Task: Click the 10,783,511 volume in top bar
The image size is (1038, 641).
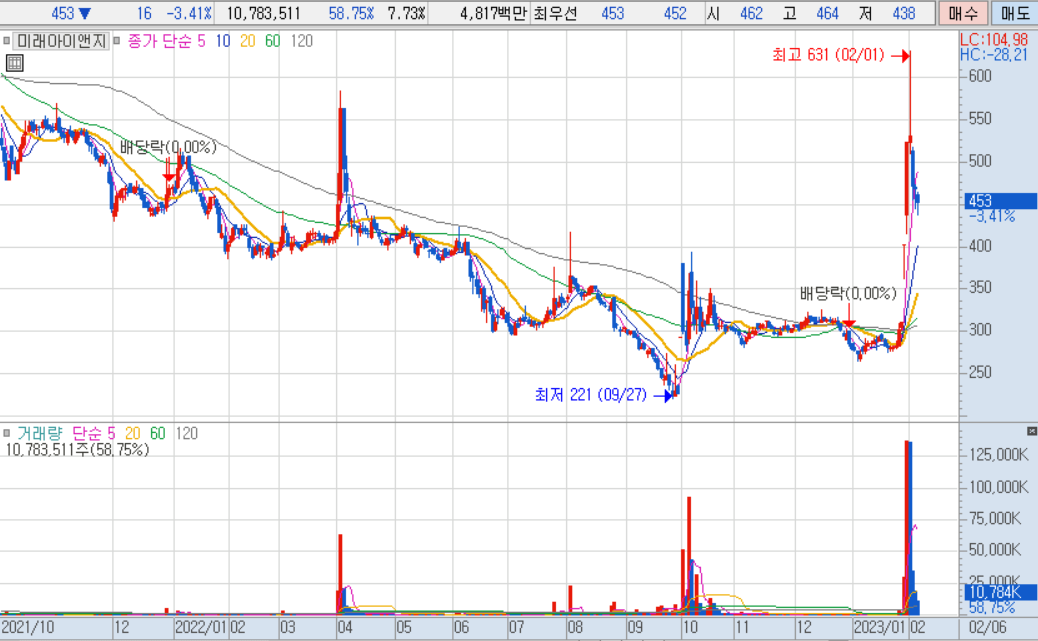Action: point(263,13)
